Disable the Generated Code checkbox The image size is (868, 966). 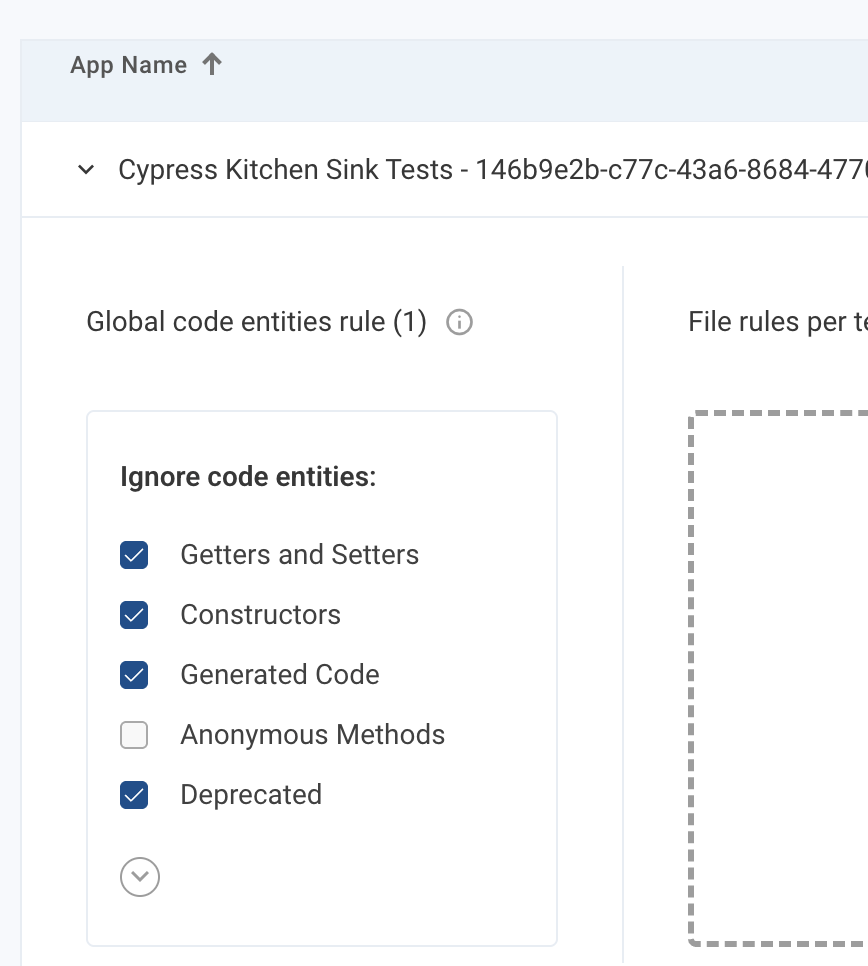(x=134, y=675)
